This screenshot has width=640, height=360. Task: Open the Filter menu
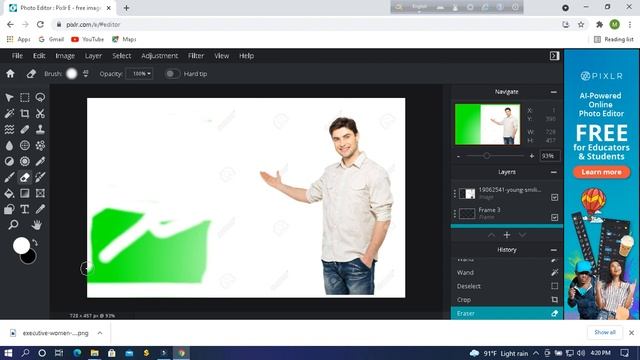[196, 56]
